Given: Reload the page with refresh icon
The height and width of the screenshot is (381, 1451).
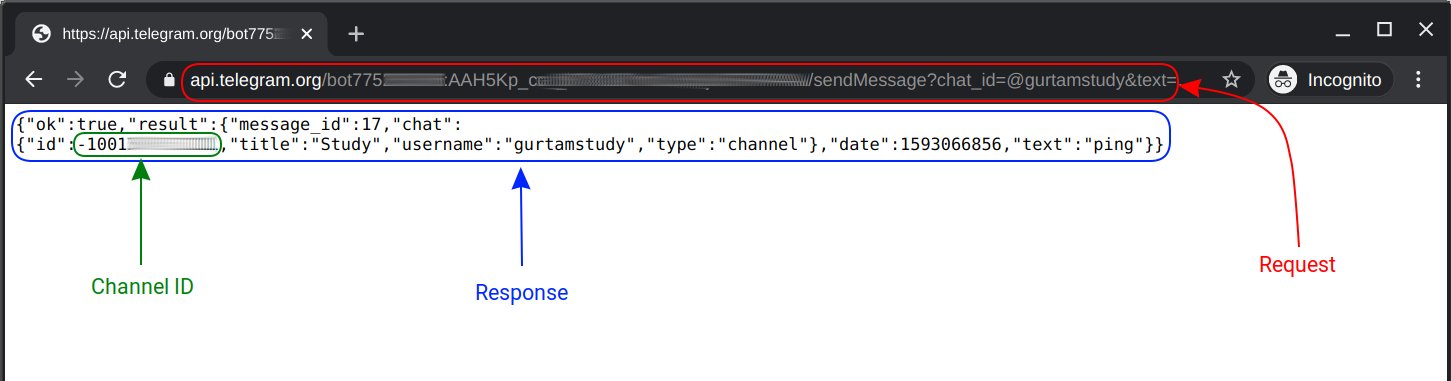Looking at the screenshot, I should [117, 80].
